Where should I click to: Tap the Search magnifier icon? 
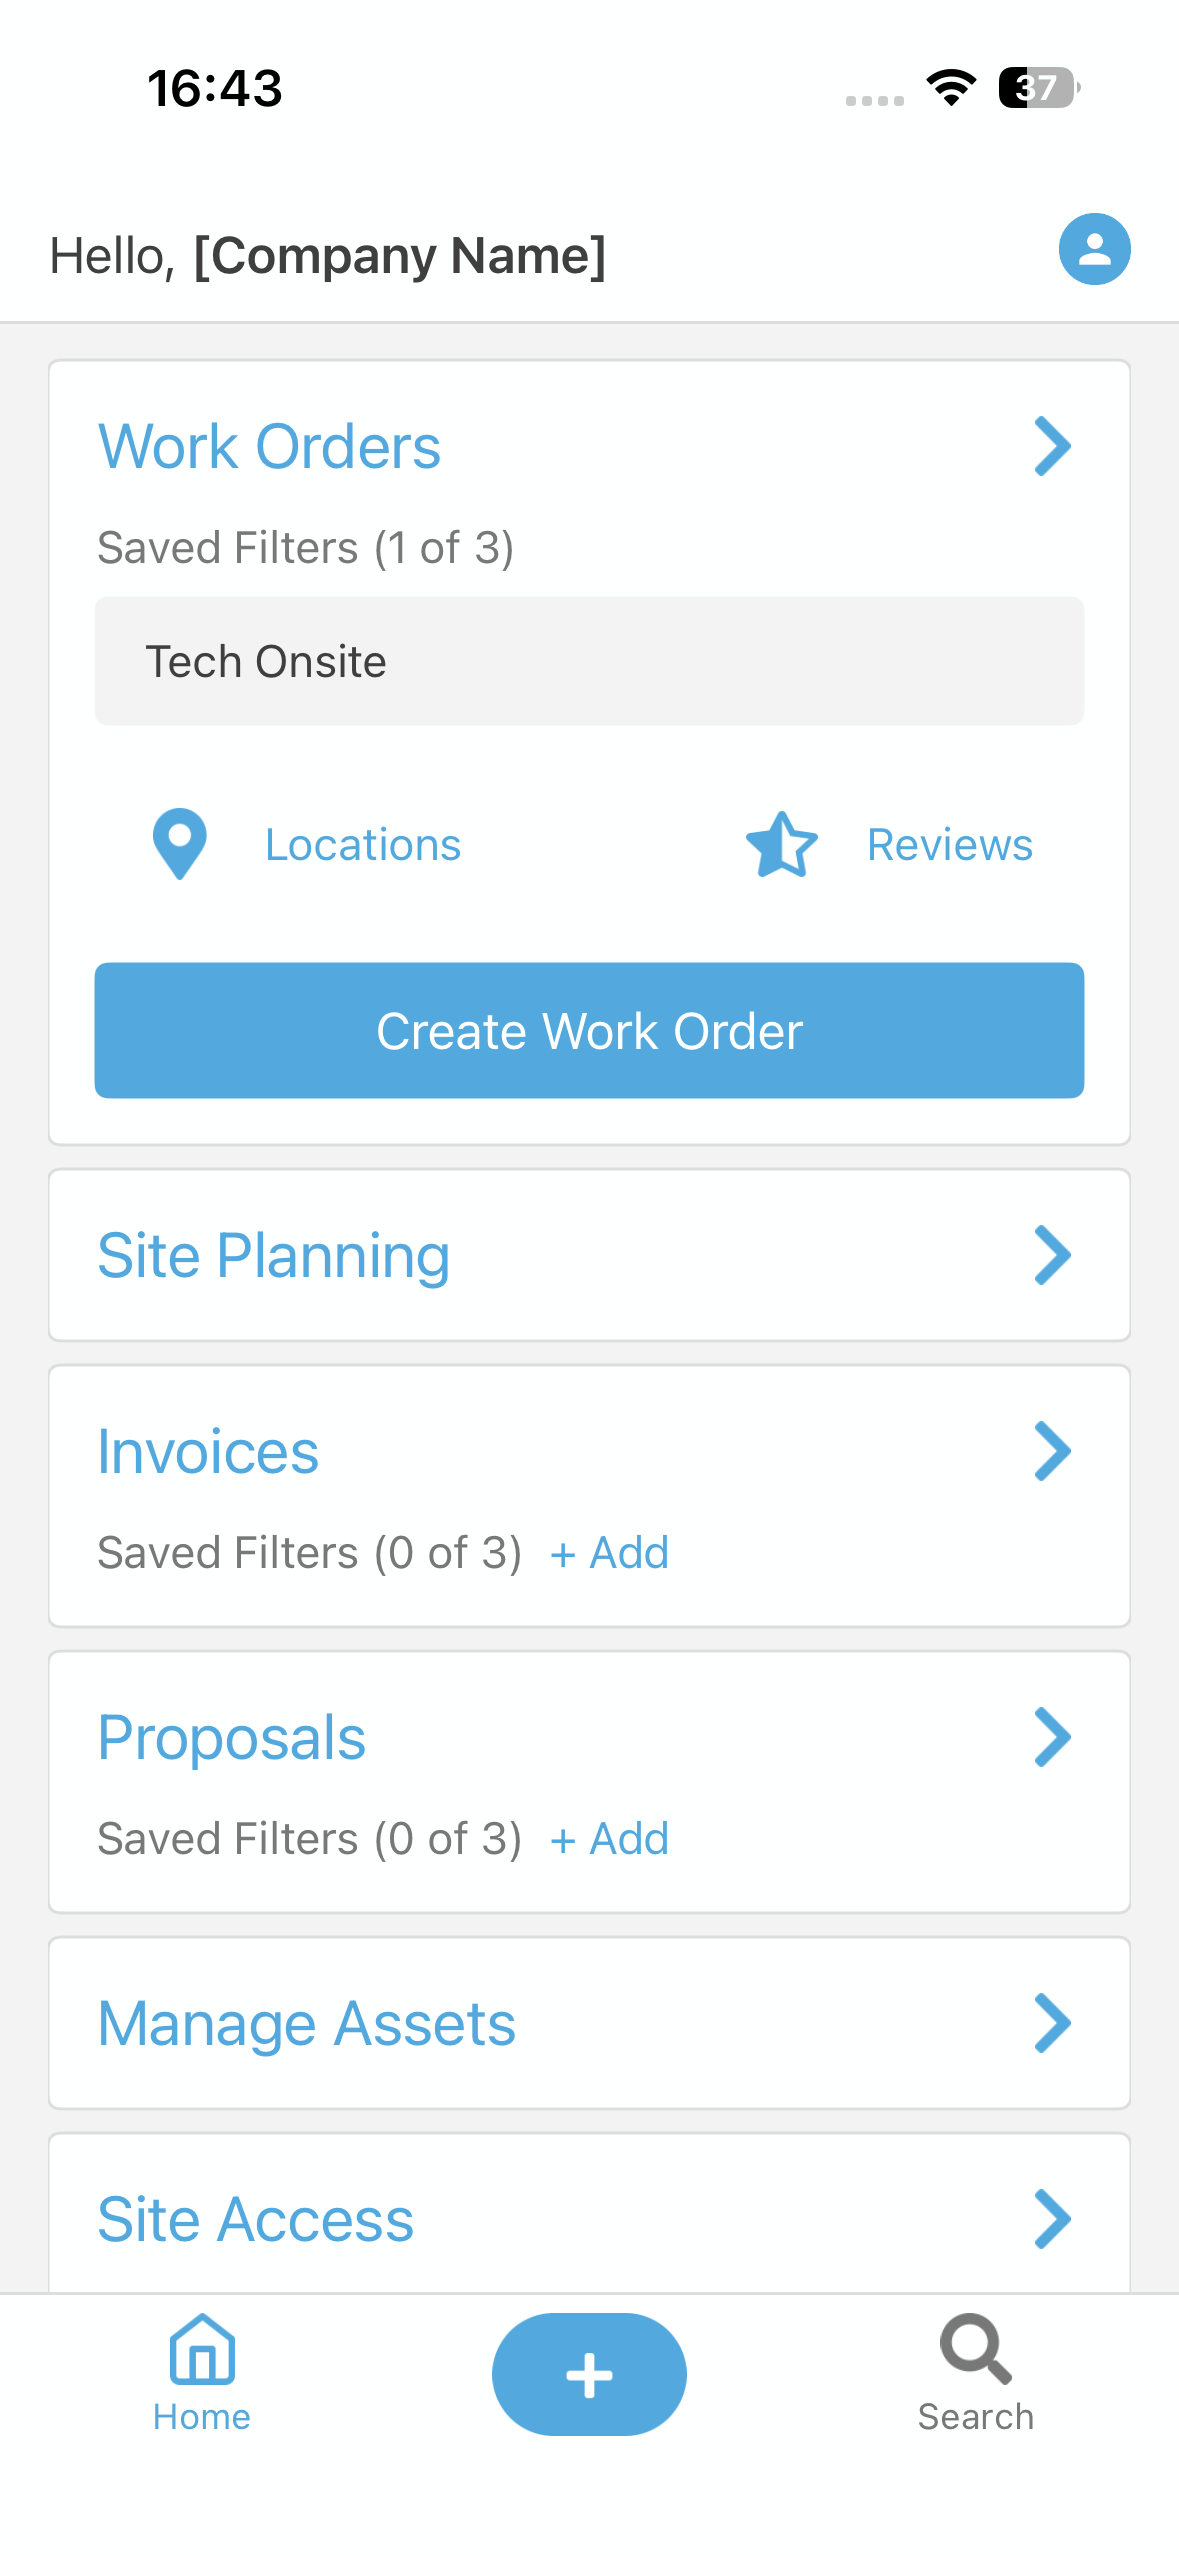(975, 2348)
